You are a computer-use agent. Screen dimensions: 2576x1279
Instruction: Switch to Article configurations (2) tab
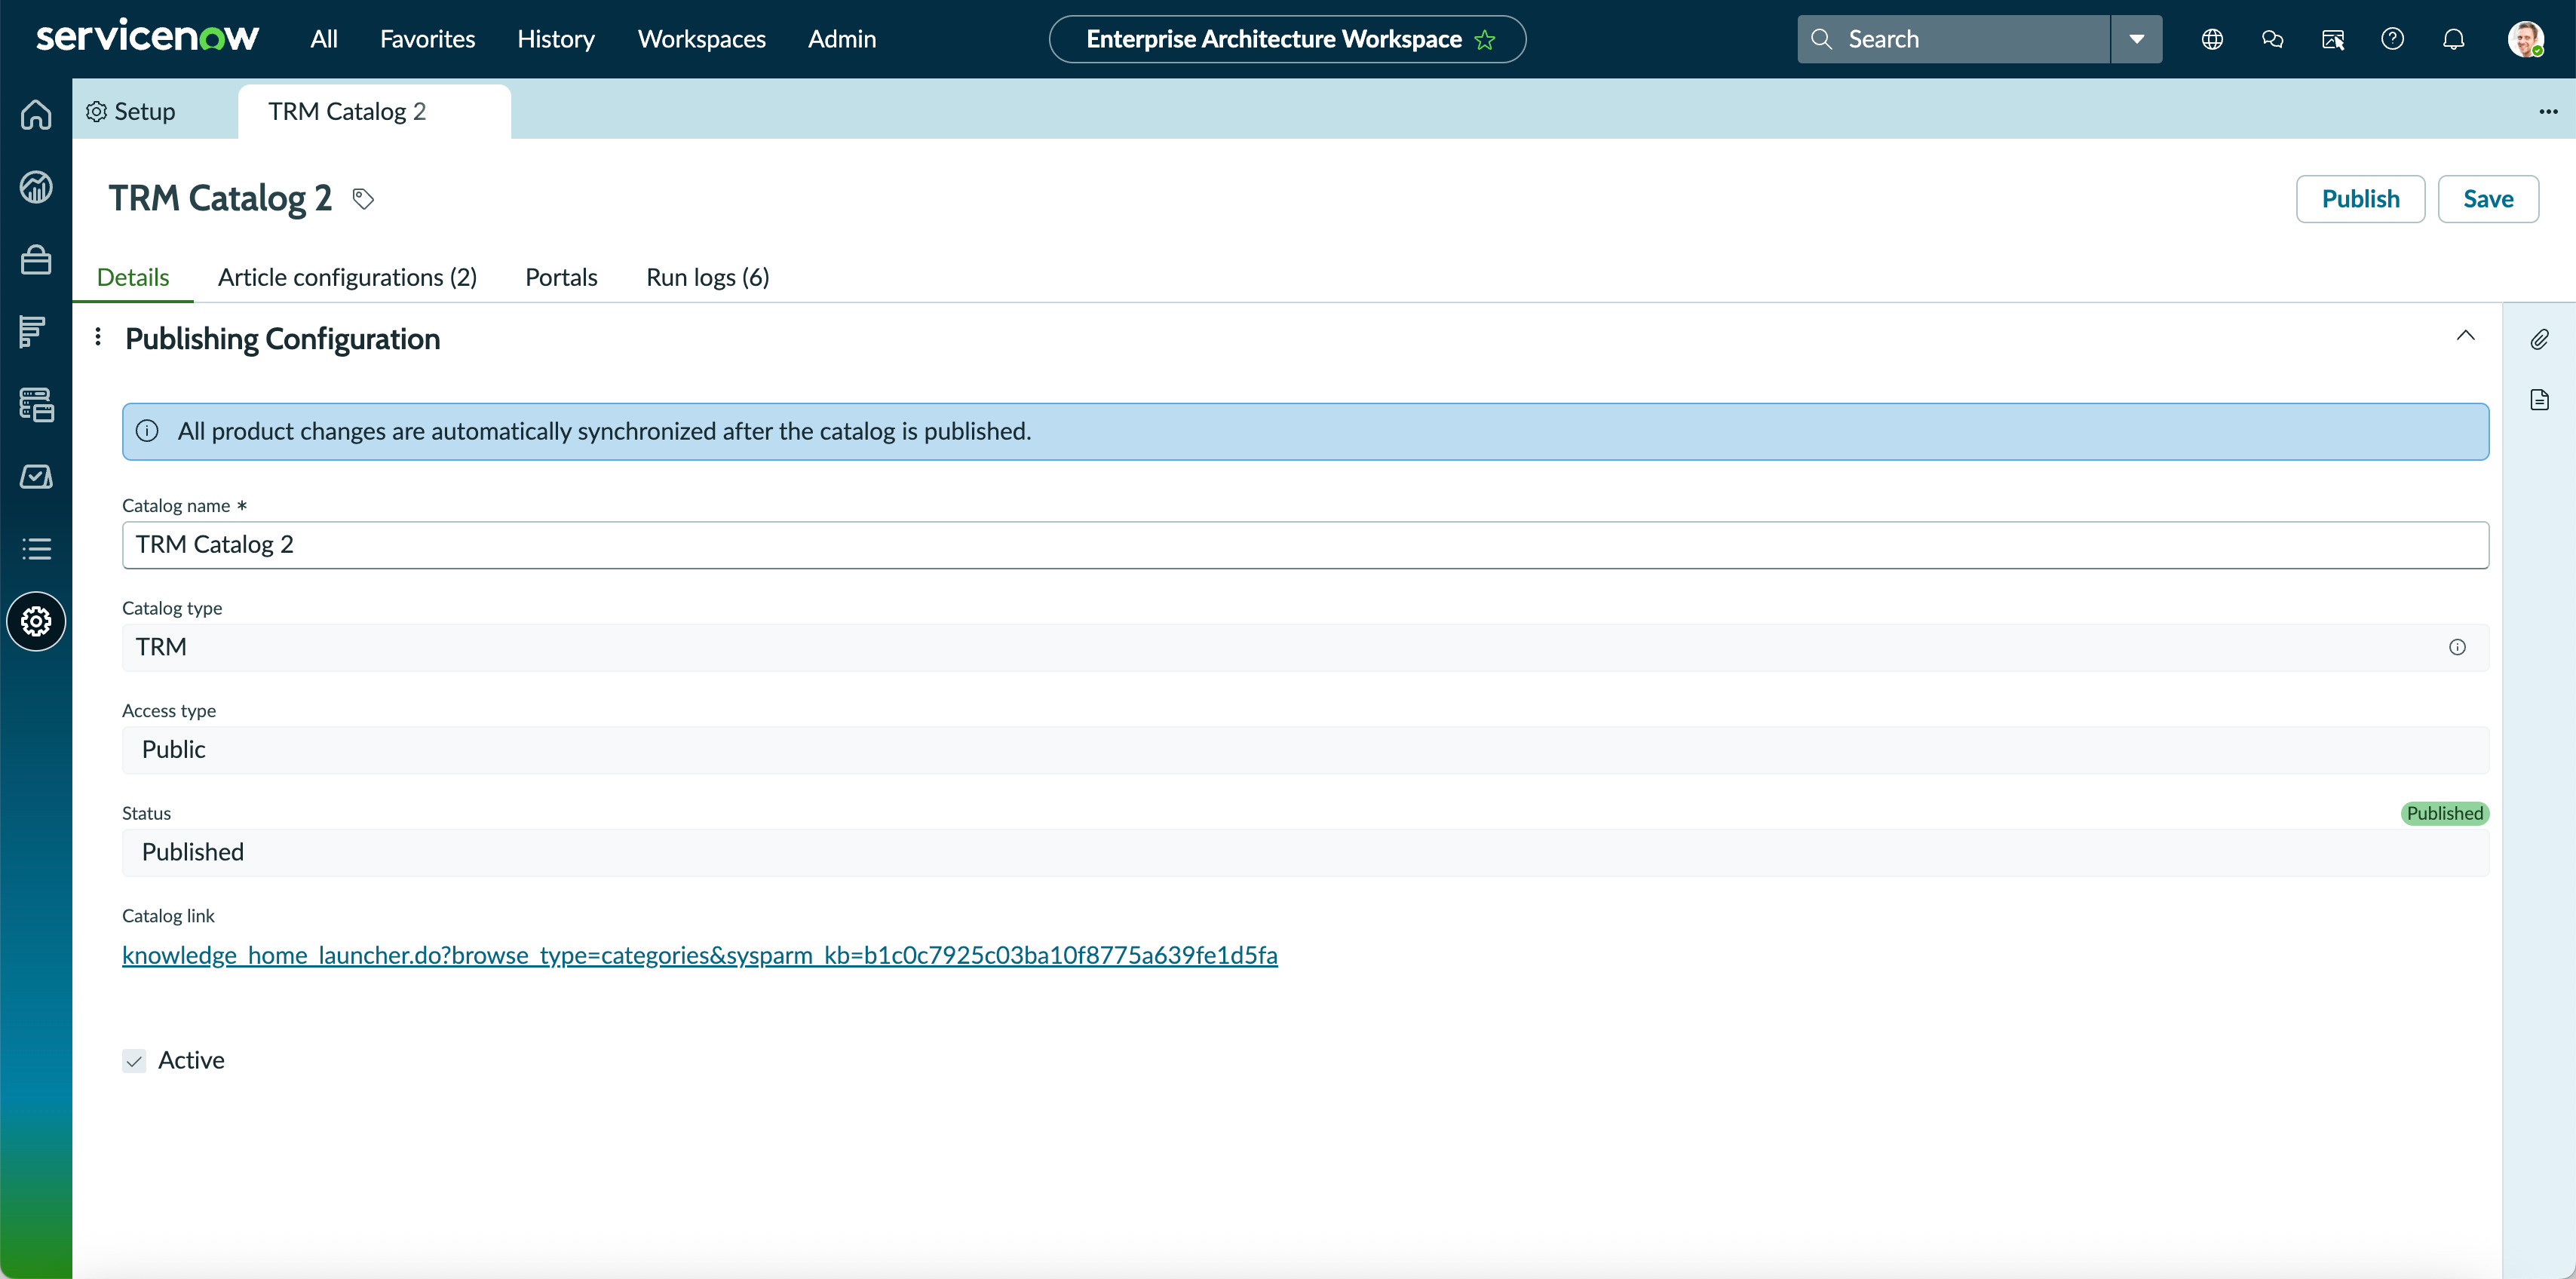pos(347,277)
